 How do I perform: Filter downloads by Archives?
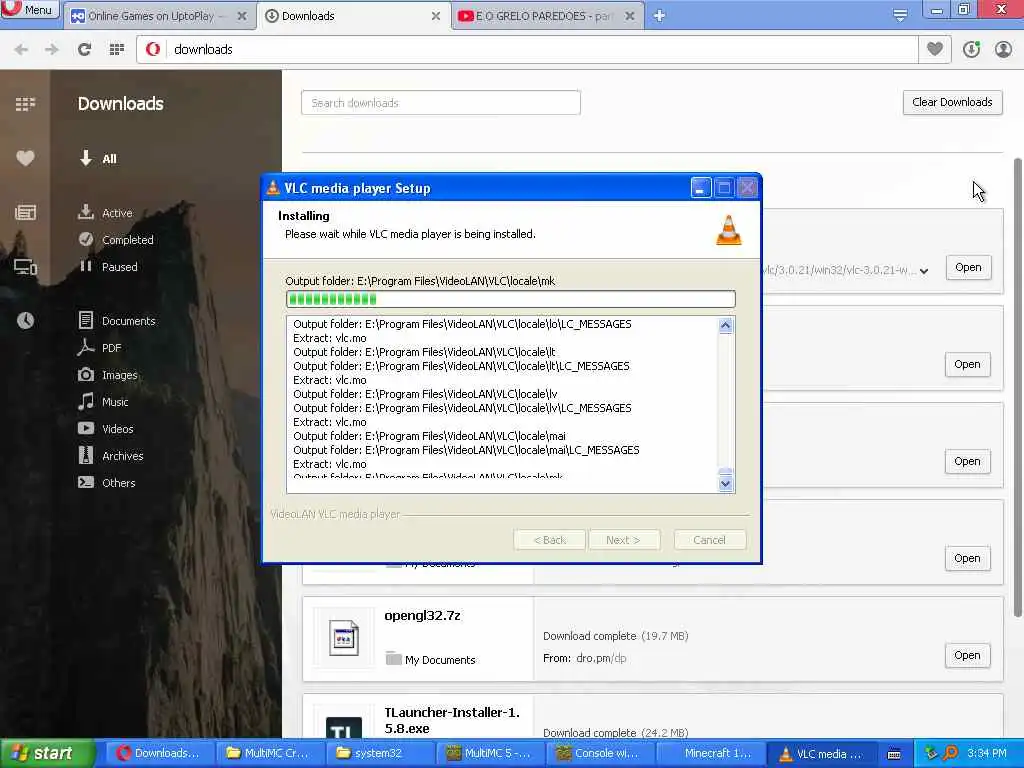[x=110, y=455]
